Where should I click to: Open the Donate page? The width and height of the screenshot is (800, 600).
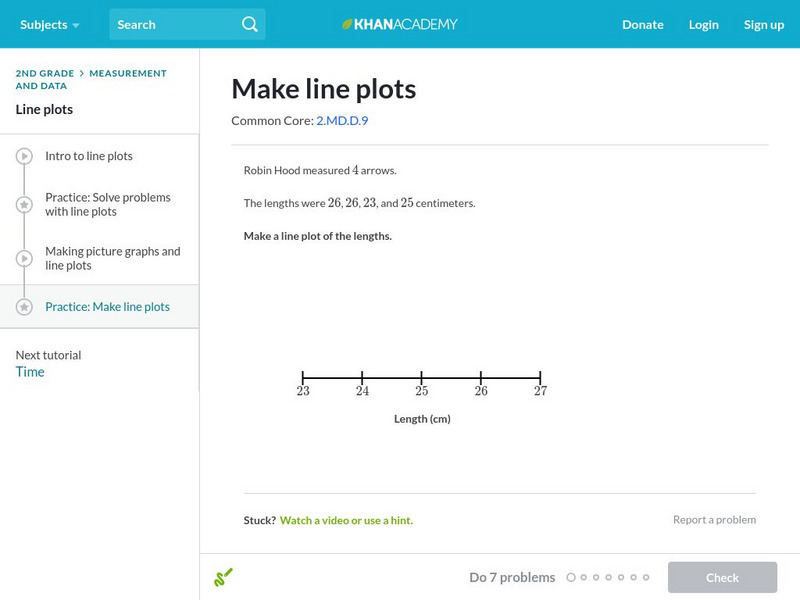(642, 24)
